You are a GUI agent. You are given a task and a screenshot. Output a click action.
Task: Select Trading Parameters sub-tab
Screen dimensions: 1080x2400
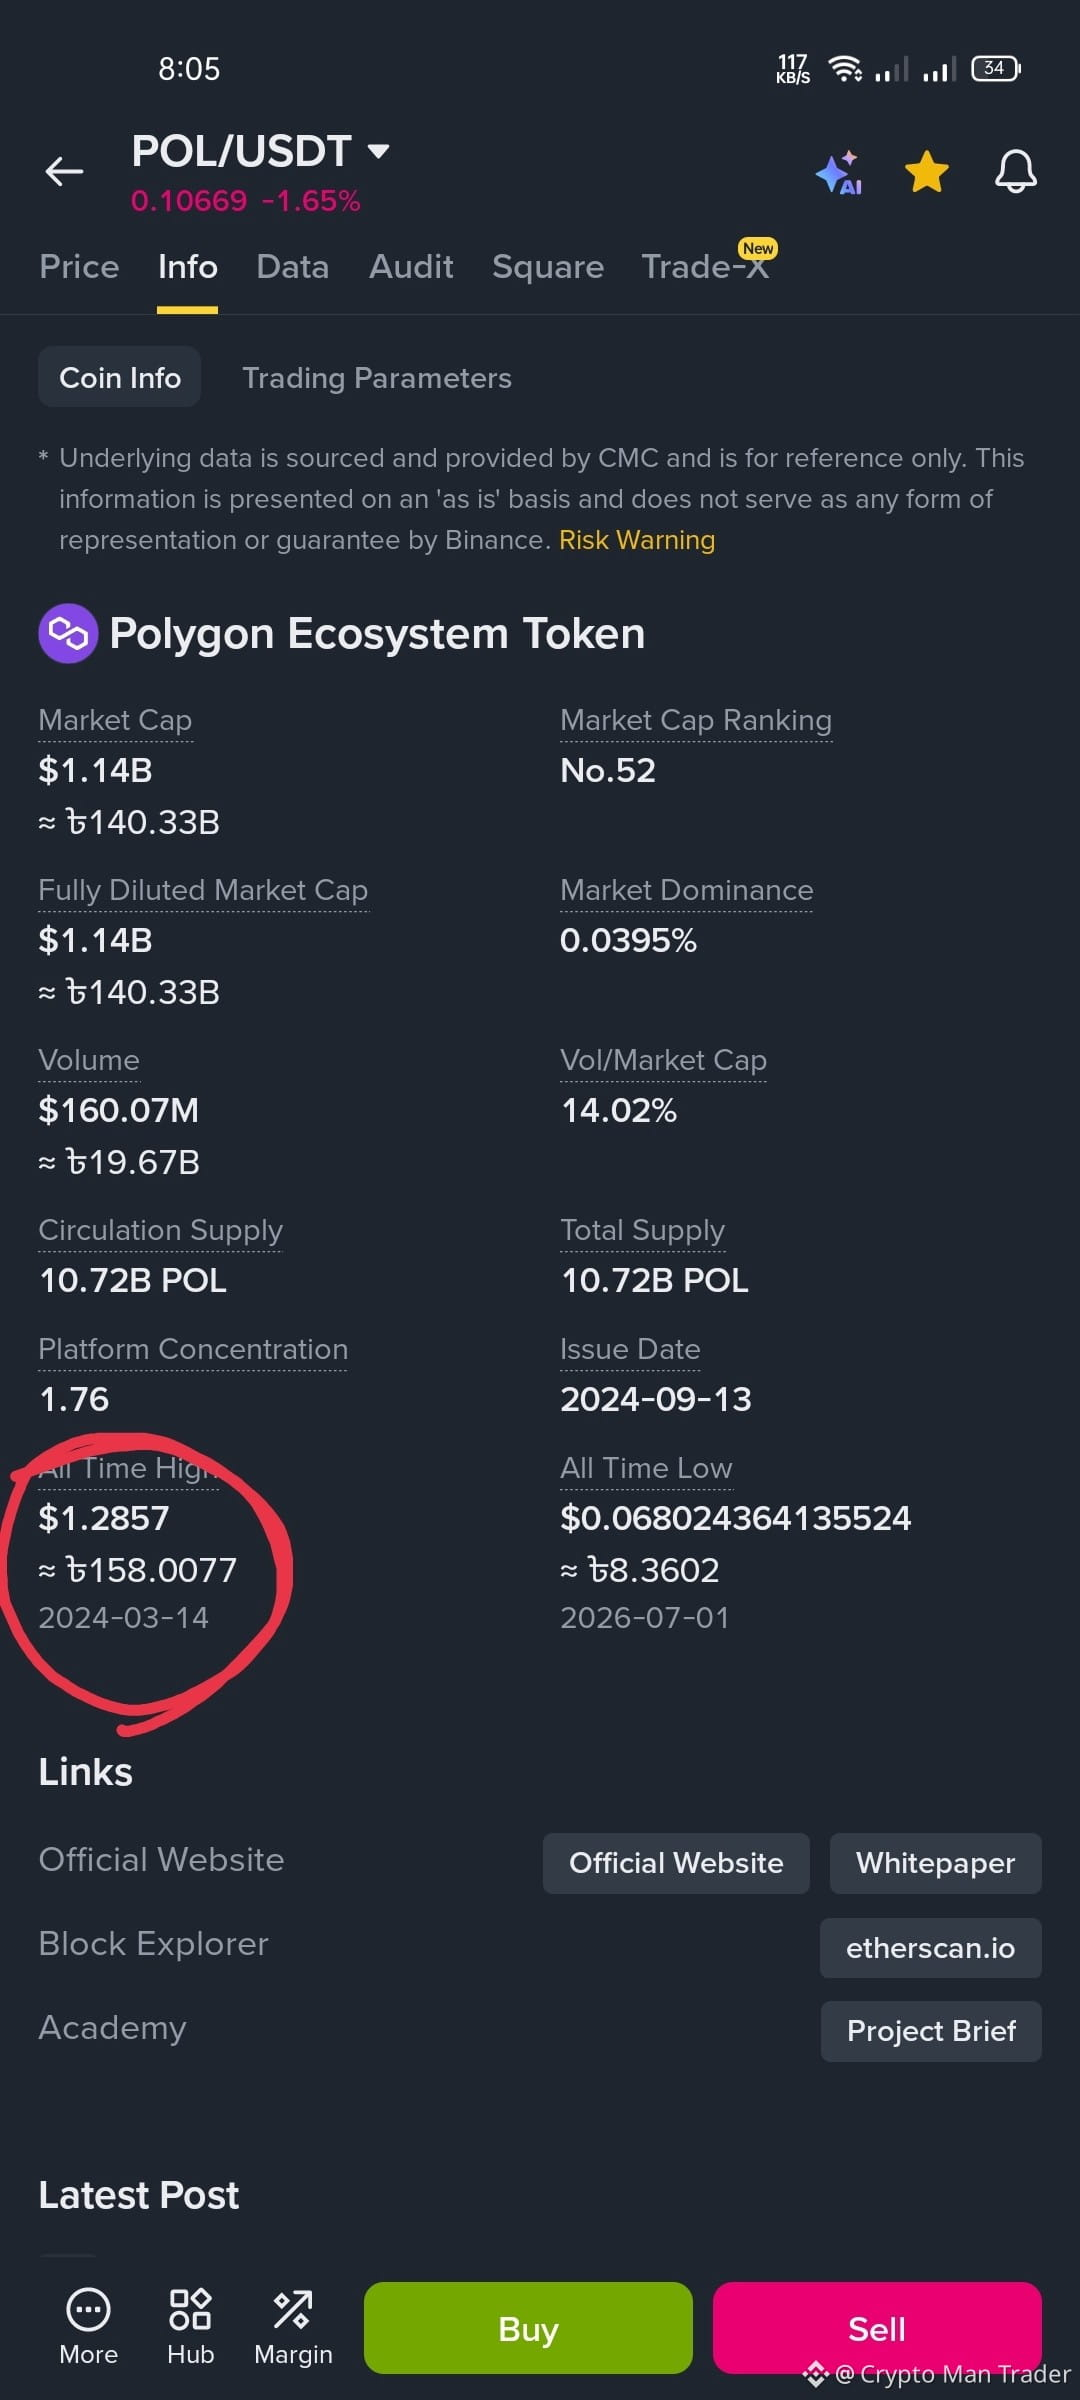pos(377,378)
